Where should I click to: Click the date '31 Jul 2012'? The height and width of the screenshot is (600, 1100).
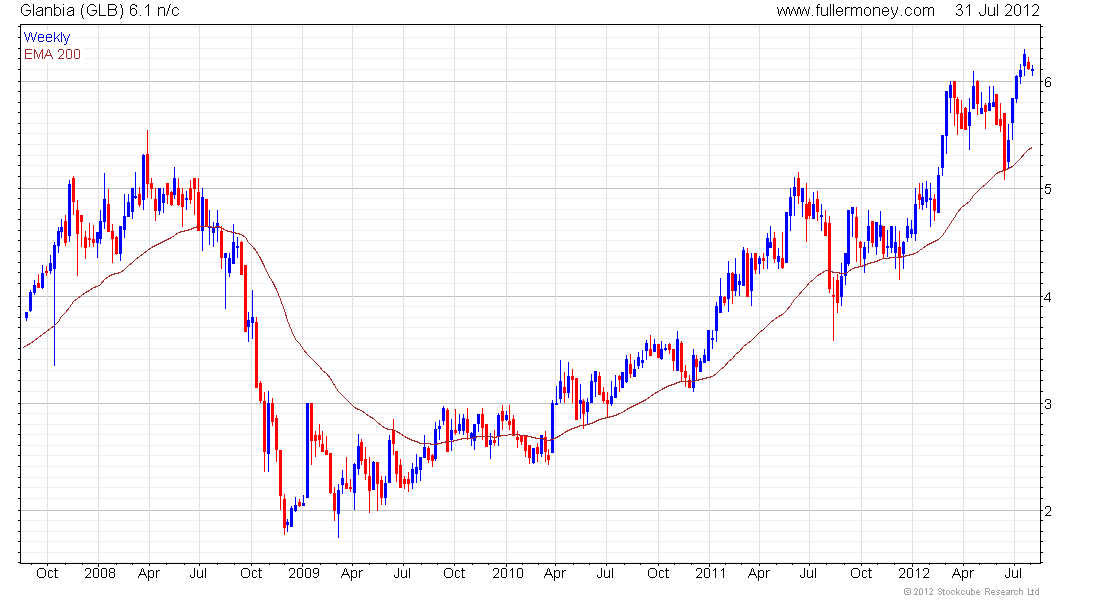coord(997,11)
